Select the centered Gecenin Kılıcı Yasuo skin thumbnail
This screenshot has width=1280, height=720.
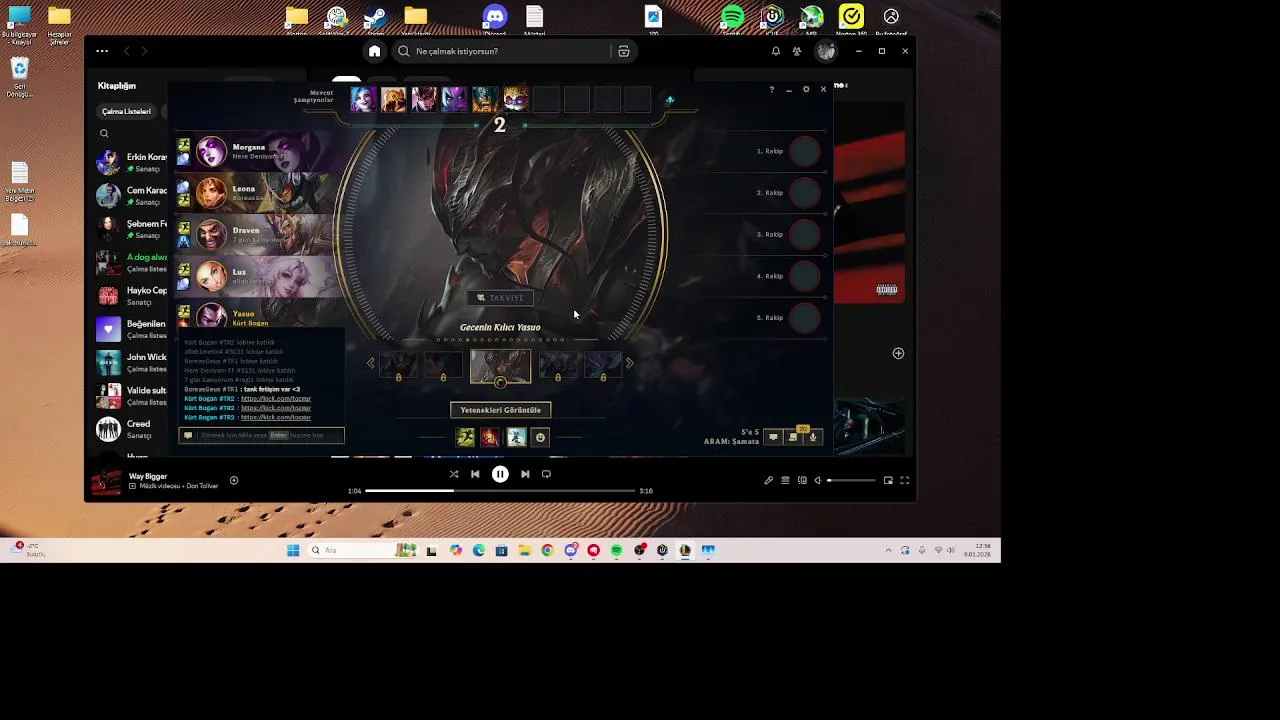(500, 366)
